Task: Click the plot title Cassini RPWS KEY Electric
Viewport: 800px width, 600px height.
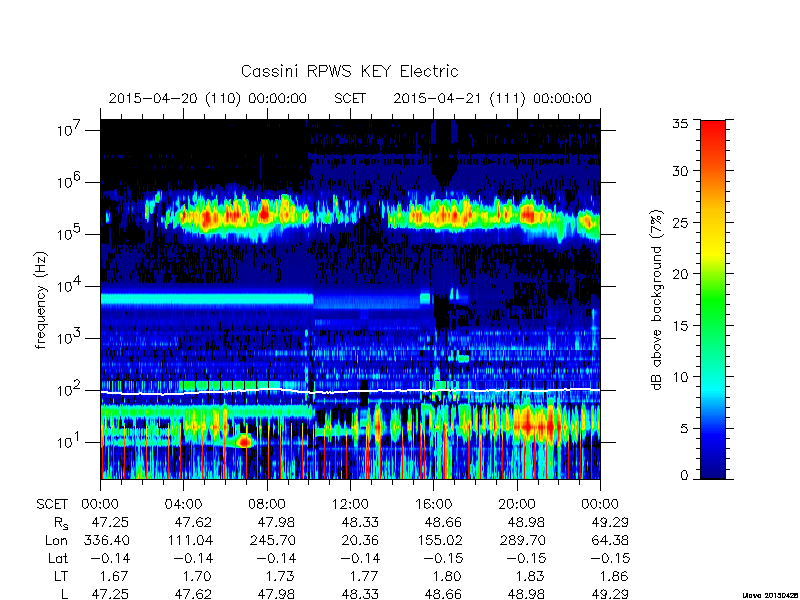Action: click(349, 71)
